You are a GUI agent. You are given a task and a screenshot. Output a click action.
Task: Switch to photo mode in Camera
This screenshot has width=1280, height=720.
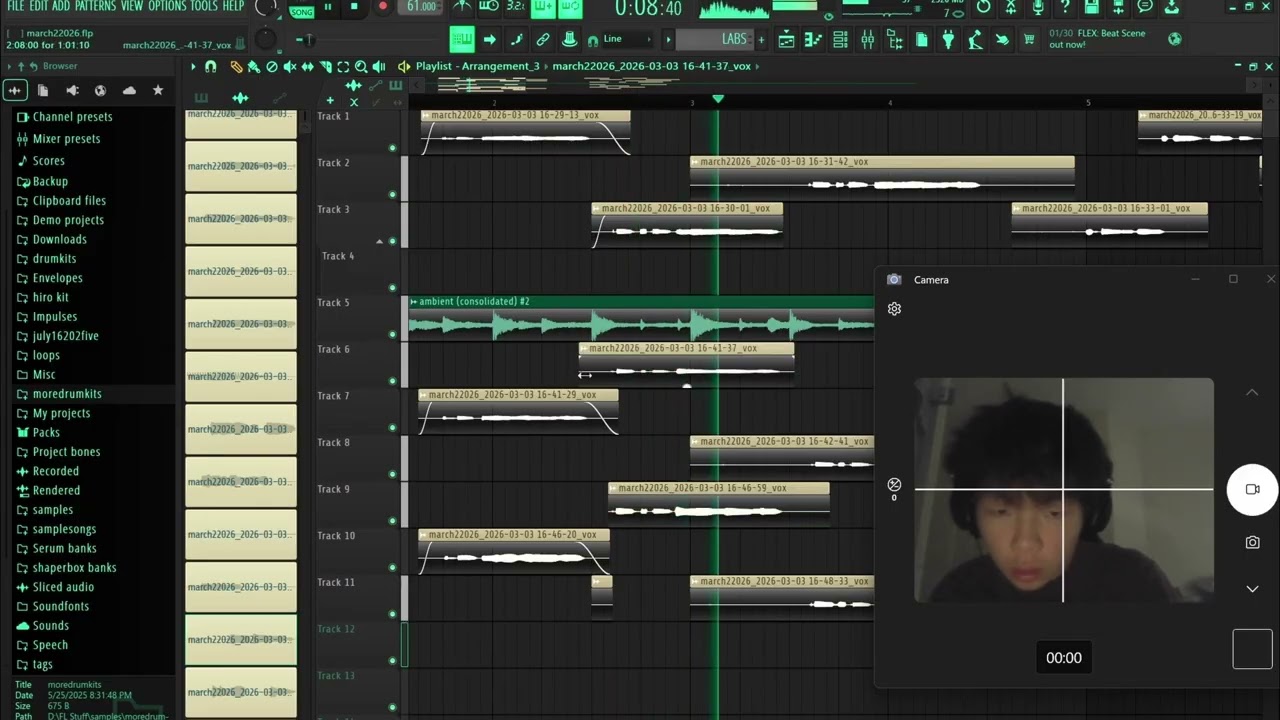click(1252, 542)
